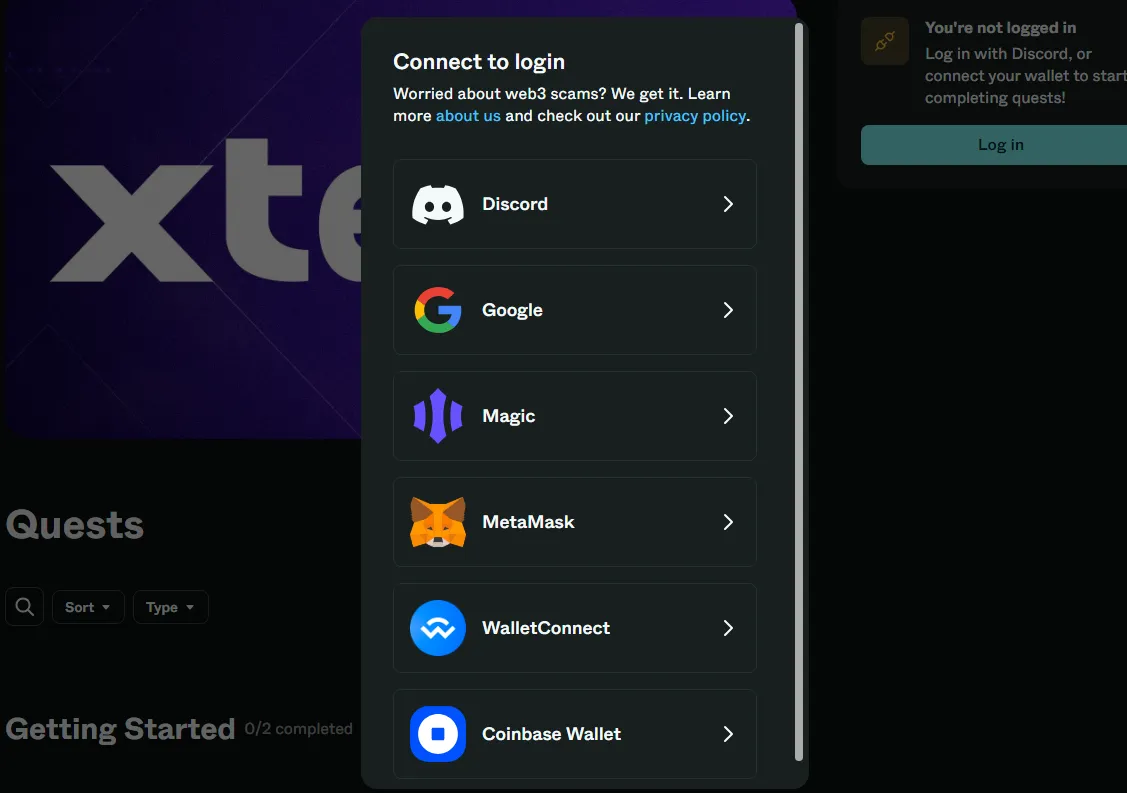Open the Type filter dropdown
This screenshot has height=793, width=1127.
[x=170, y=607]
